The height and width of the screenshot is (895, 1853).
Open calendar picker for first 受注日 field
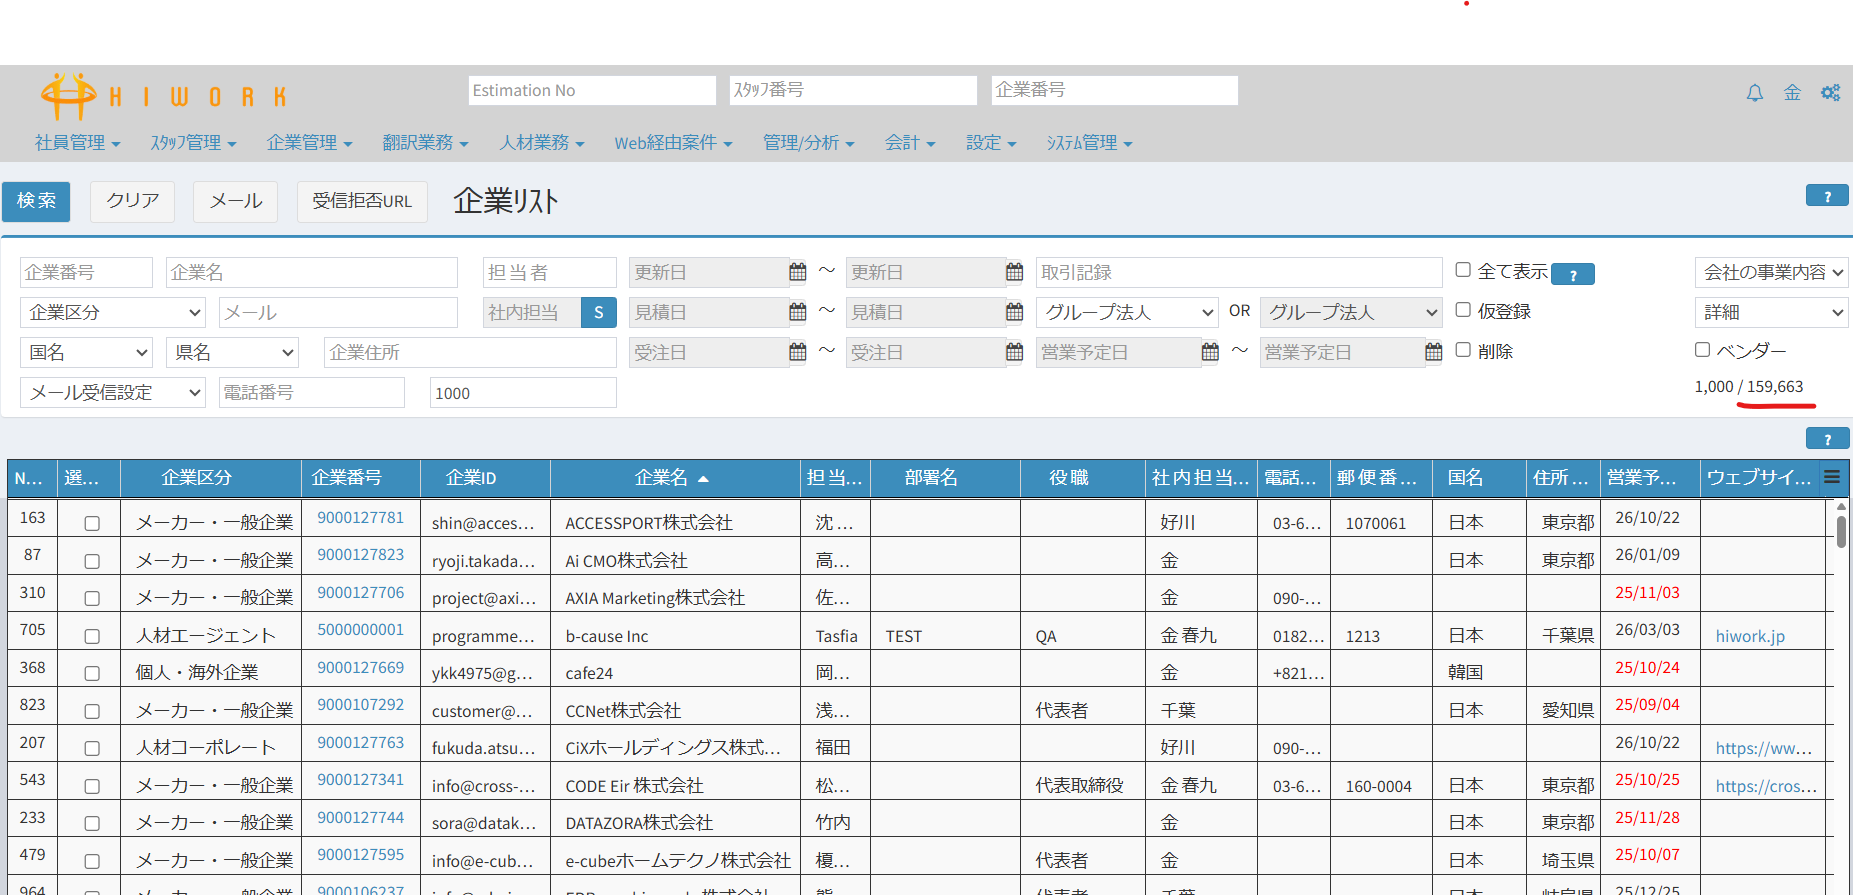[x=797, y=352]
